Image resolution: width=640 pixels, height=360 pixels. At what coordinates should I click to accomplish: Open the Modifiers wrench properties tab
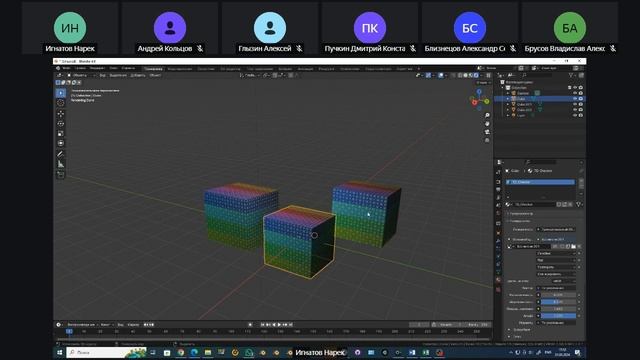click(x=498, y=240)
